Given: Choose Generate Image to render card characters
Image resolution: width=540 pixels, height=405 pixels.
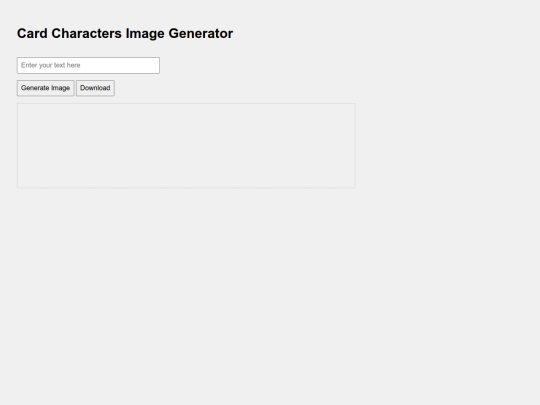Looking at the screenshot, I should tap(45, 88).
